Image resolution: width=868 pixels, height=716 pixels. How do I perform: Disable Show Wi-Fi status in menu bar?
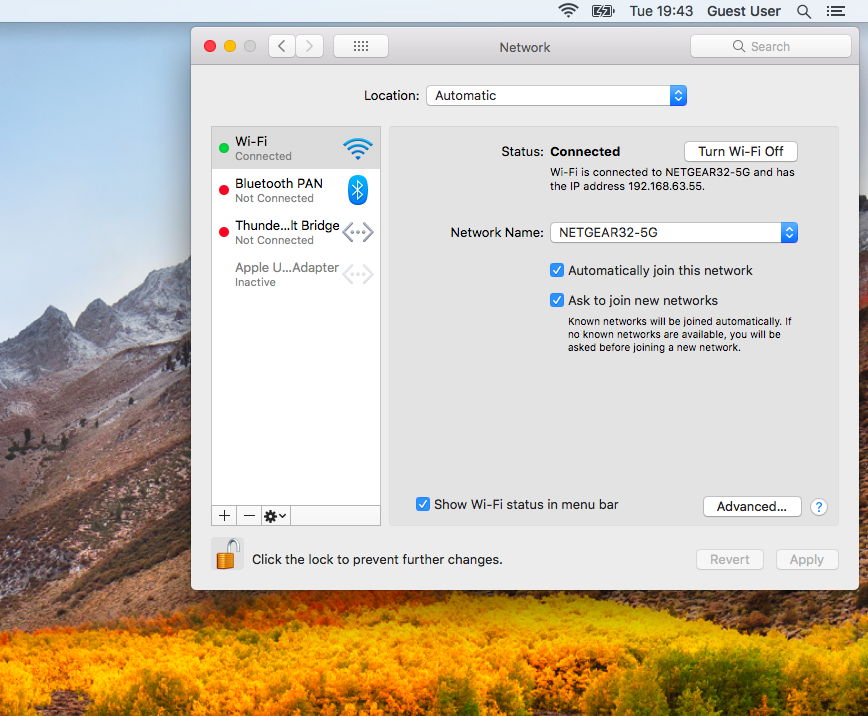(423, 504)
